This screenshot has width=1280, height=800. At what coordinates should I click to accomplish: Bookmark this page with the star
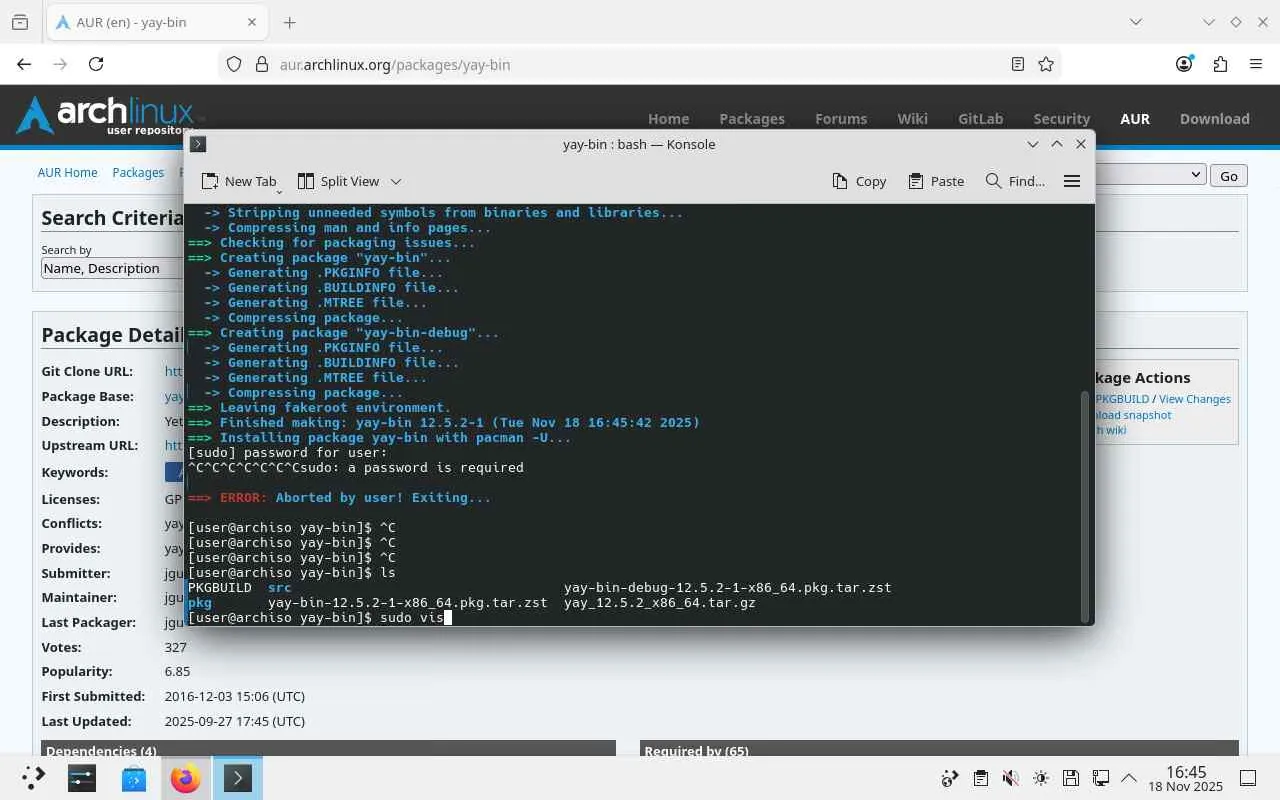1046,64
